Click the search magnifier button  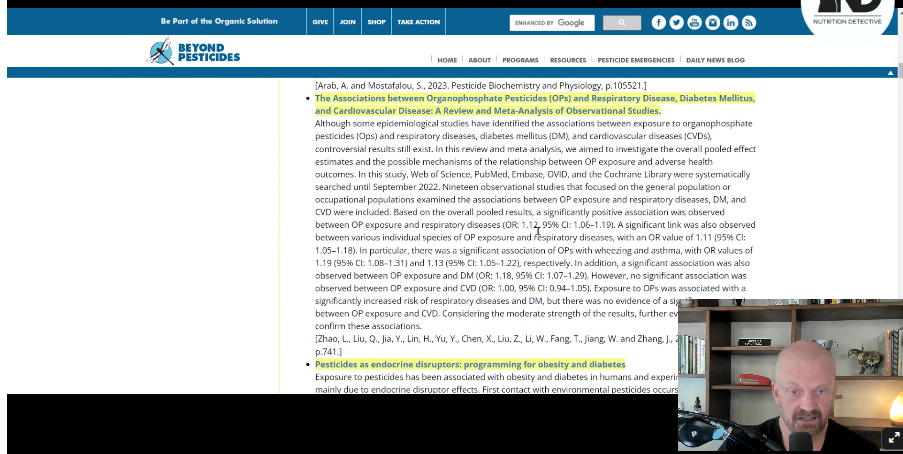[x=622, y=22]
